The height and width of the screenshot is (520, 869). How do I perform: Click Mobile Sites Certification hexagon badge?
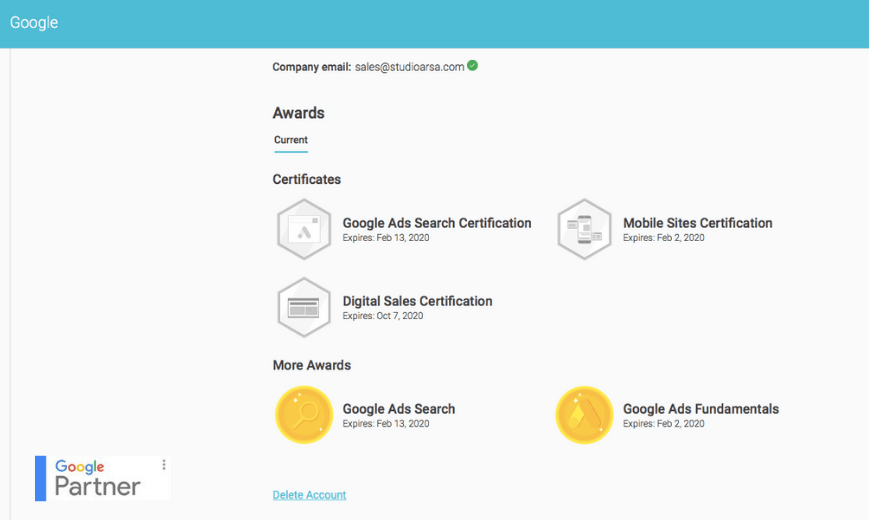click(584, 229)
